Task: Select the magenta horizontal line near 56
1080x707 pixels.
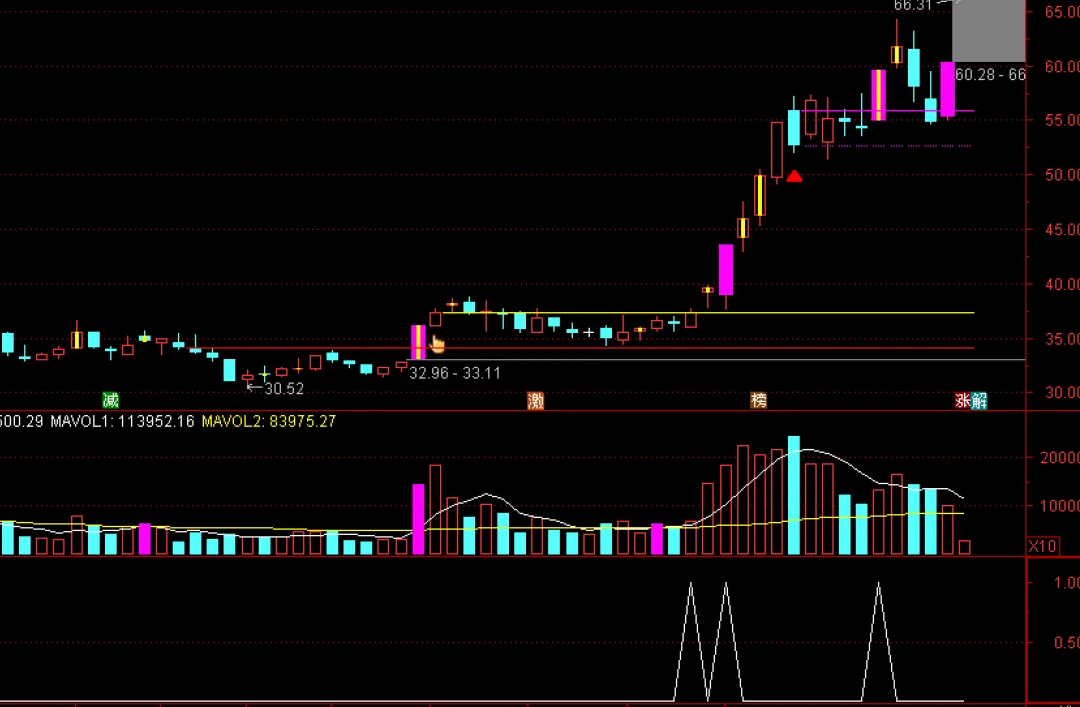Action: point(887,110)
